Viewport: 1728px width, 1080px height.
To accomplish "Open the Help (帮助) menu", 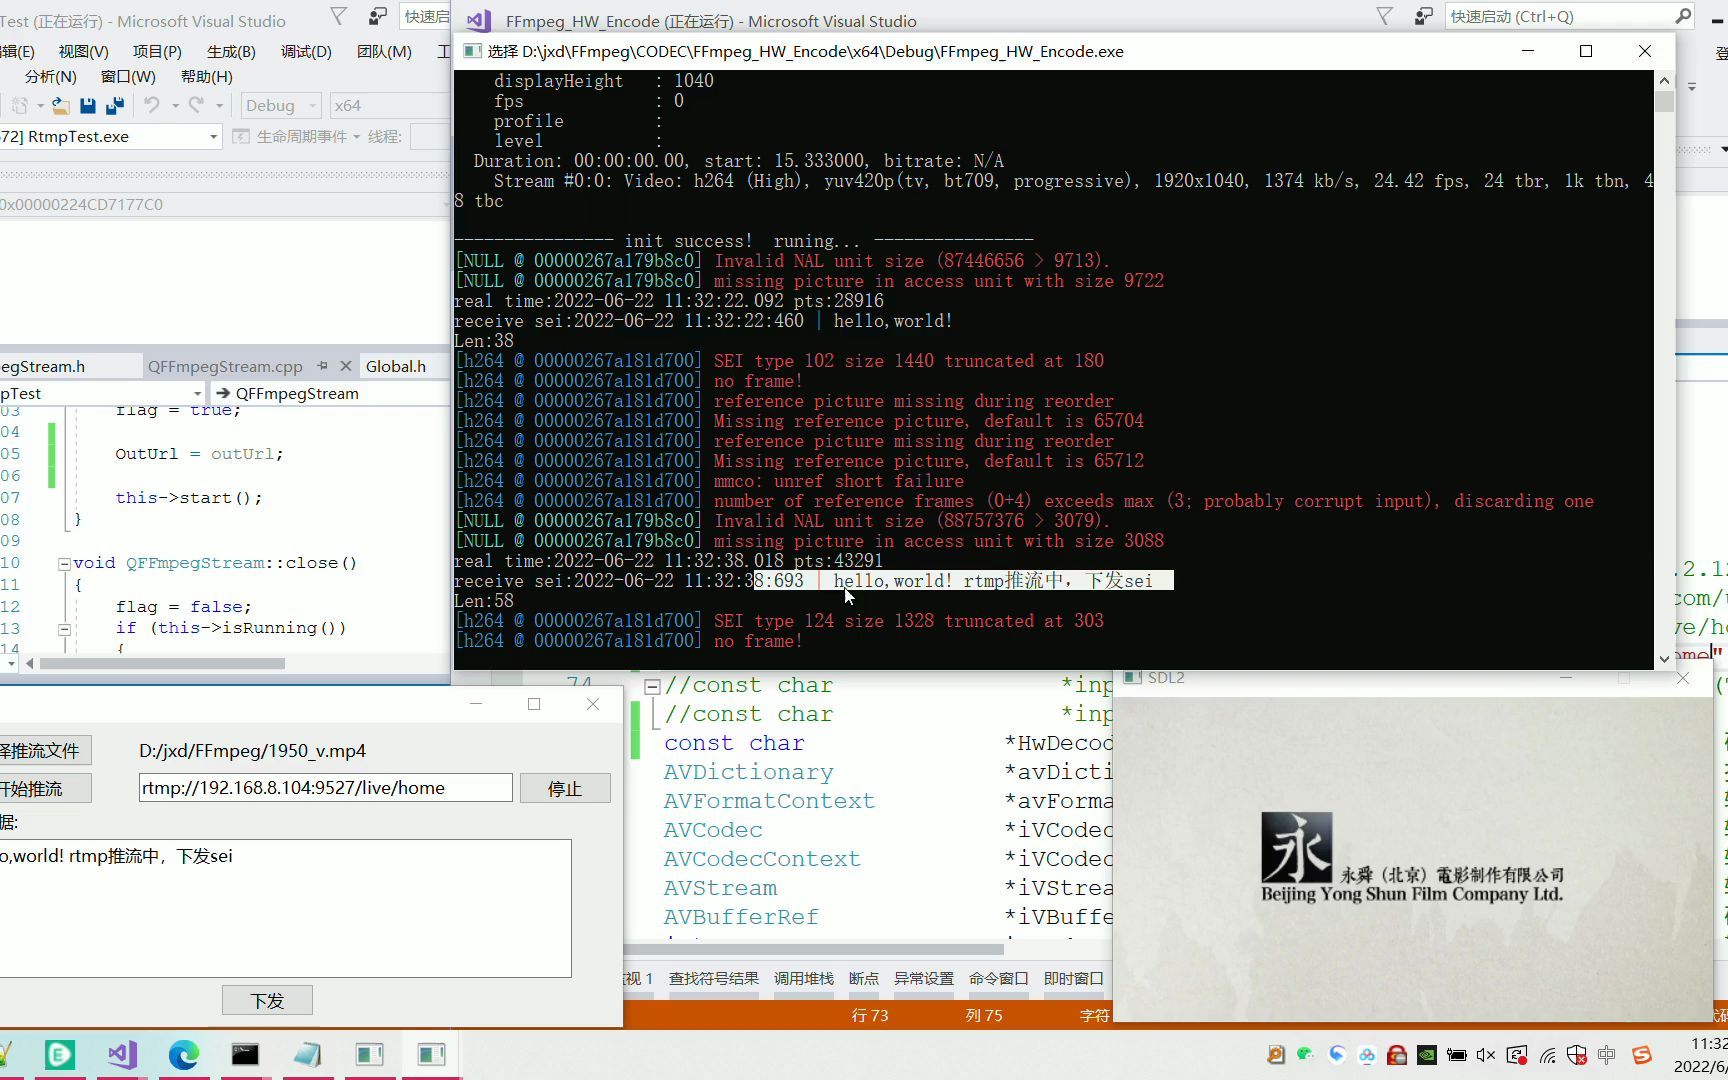I will pos(206,76).
